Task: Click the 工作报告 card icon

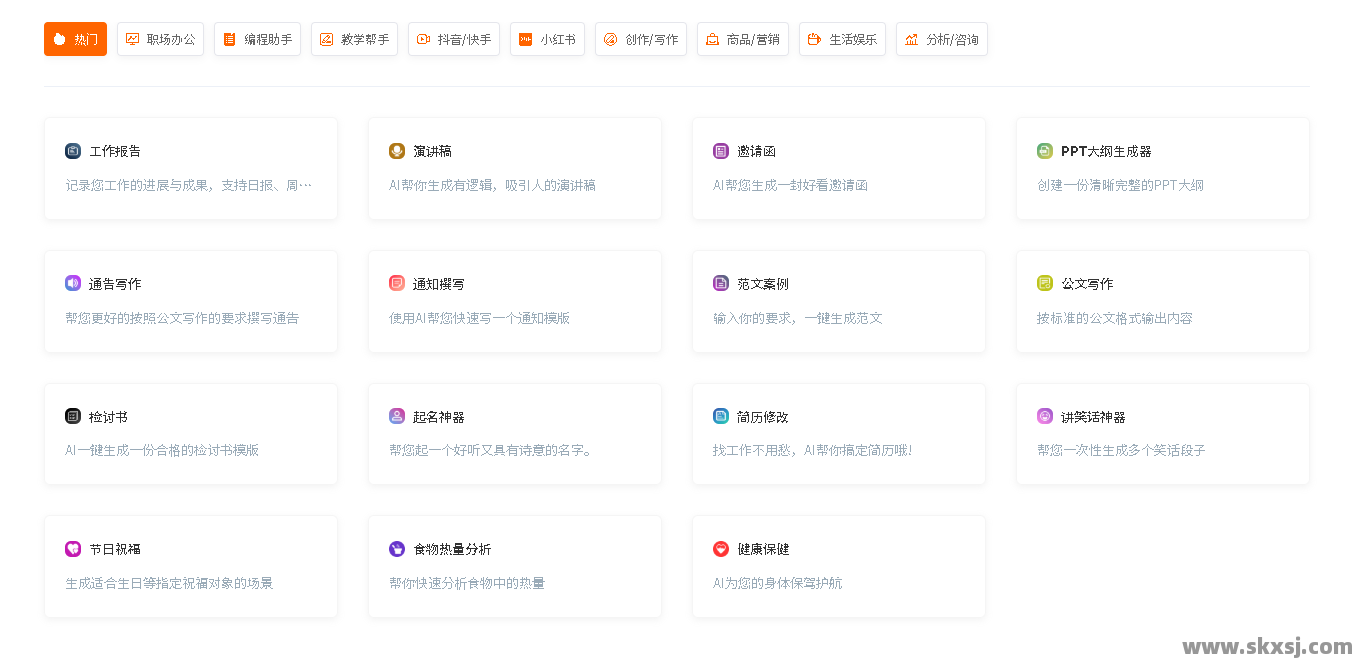Action: 73,151
